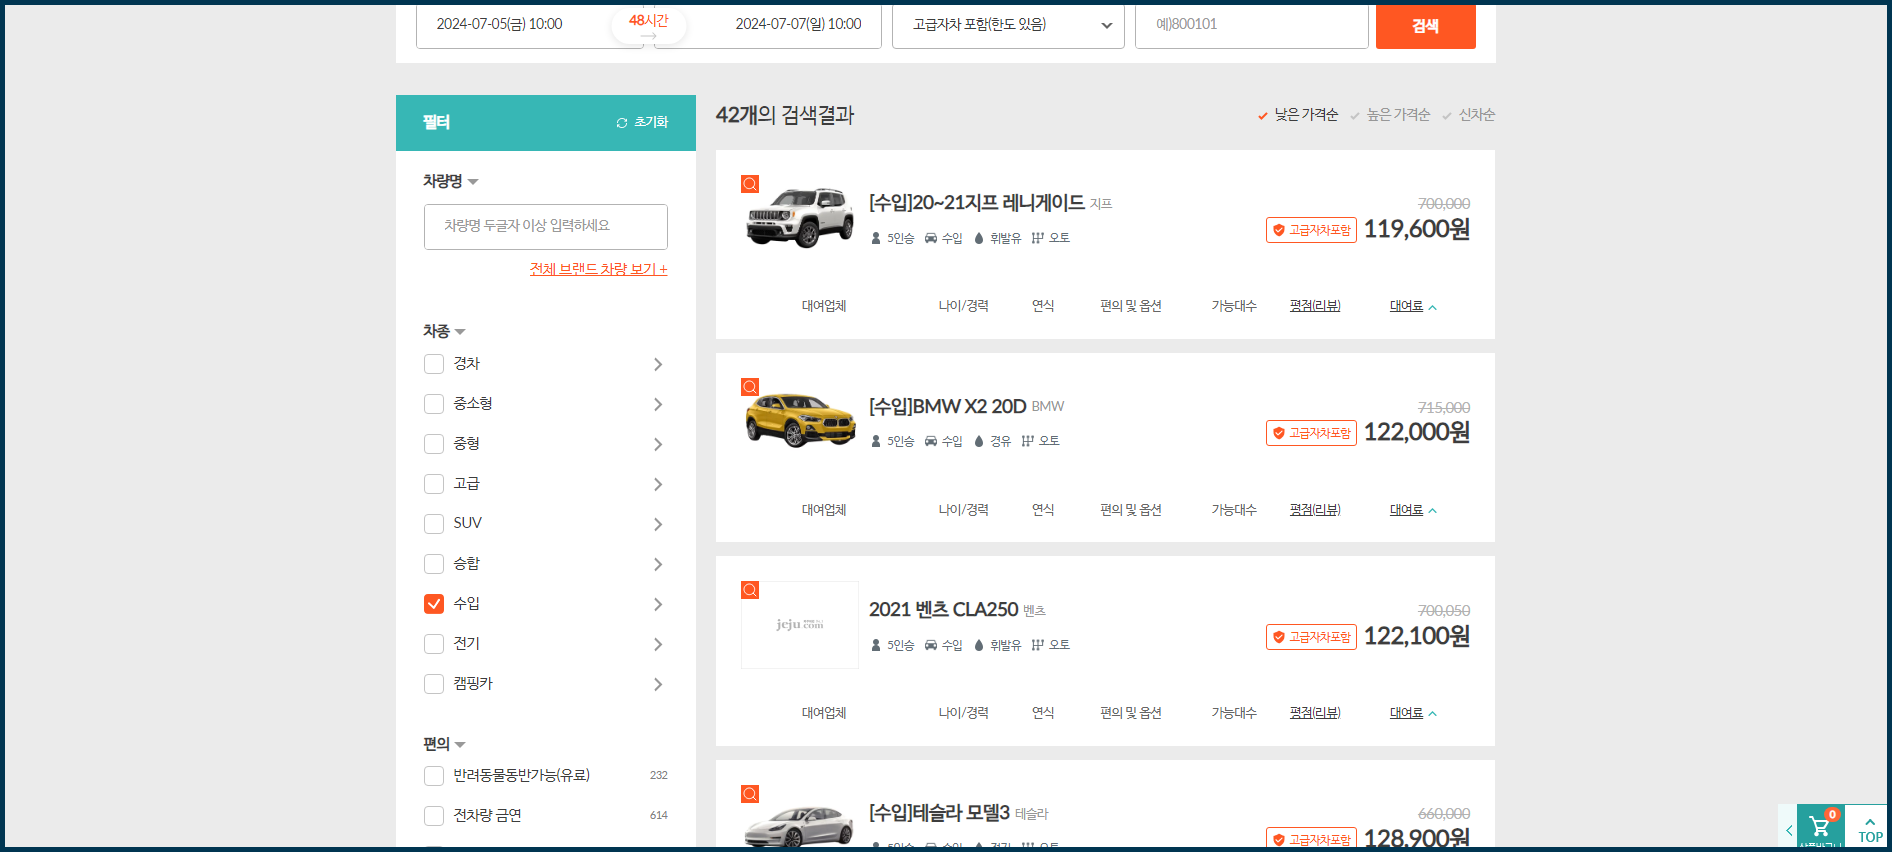Jump to top with the TOP arrow
The height and width of the screenshot is (852, 1892).
click(1870, 829)
